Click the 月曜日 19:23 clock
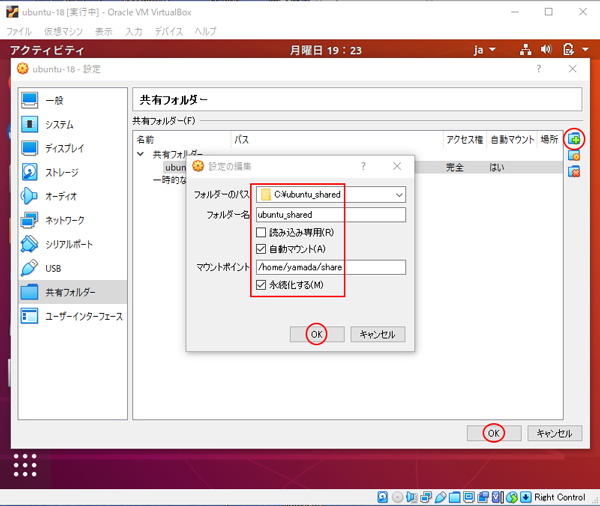The height and width of the screenshot is (506, 600). tap(326, 50)
